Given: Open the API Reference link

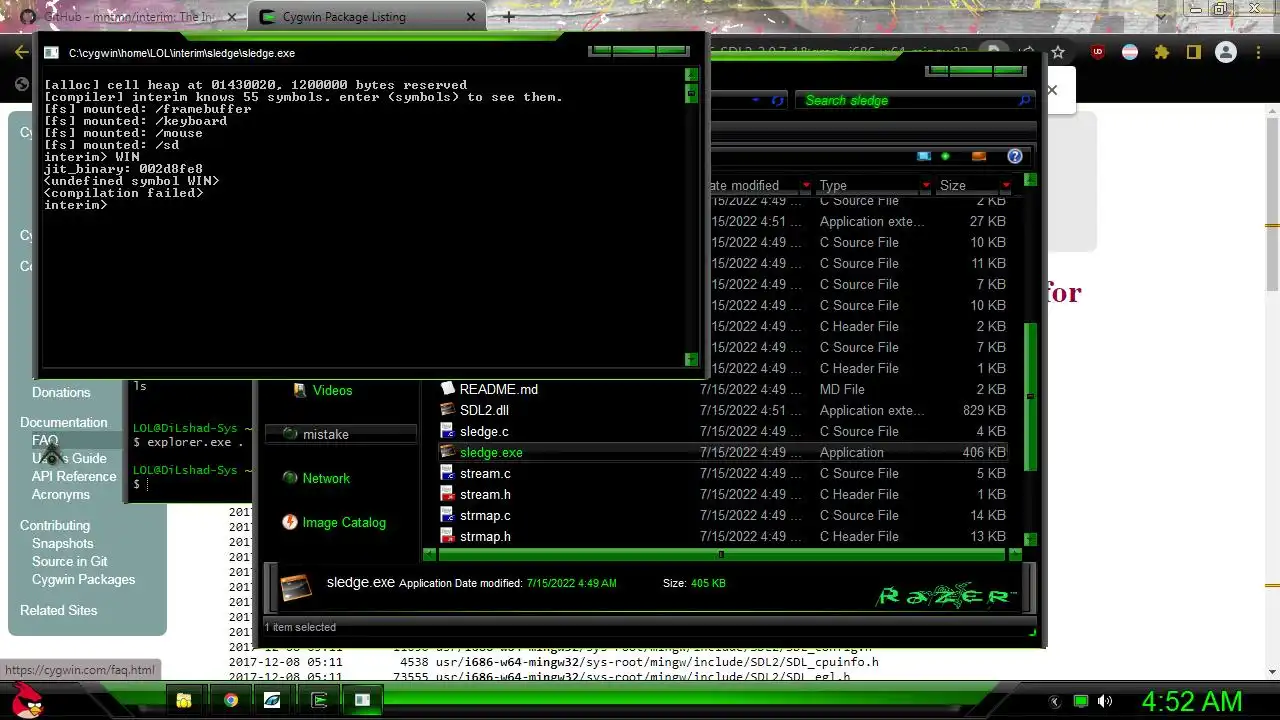Looking at the screenshot, I should (x=74, y=476).
